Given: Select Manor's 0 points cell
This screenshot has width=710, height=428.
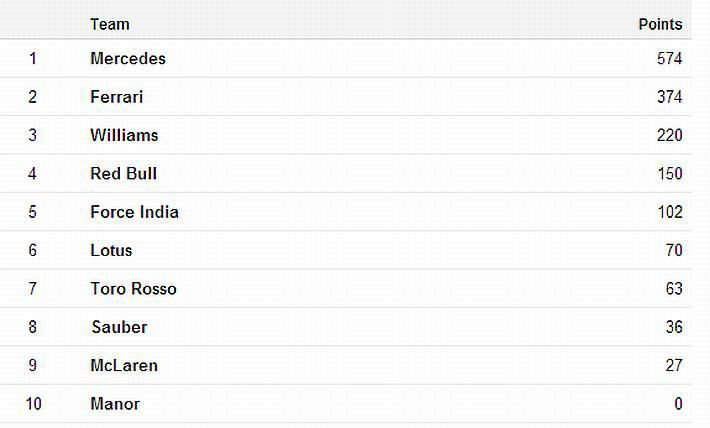Looking at the screenshot, I should pyautogui.click(x=678, y=404).
